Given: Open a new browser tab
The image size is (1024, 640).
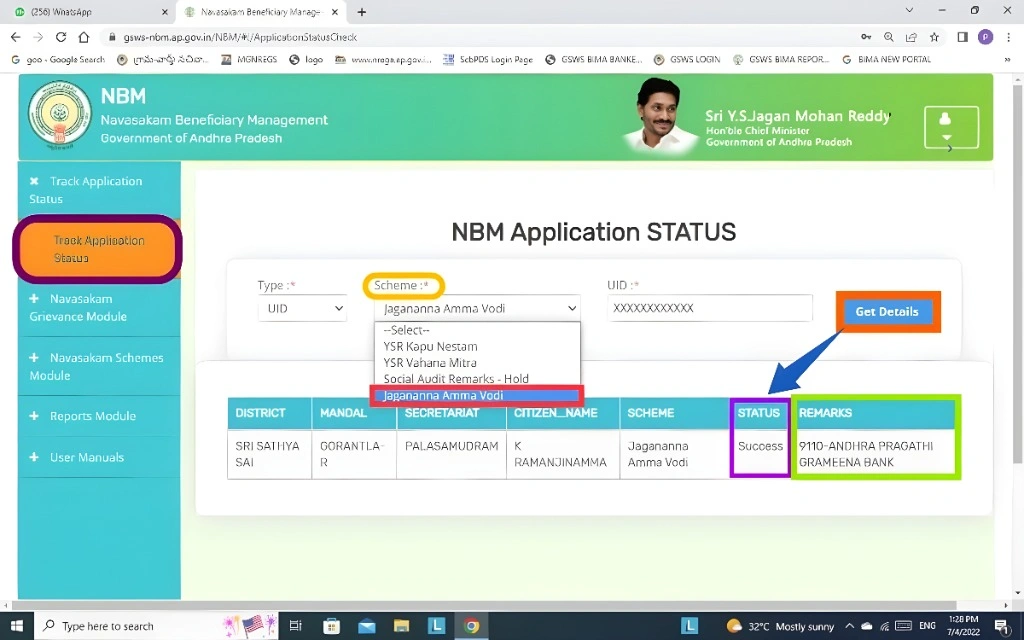Looking at the screenshot, I should point(362,12).
